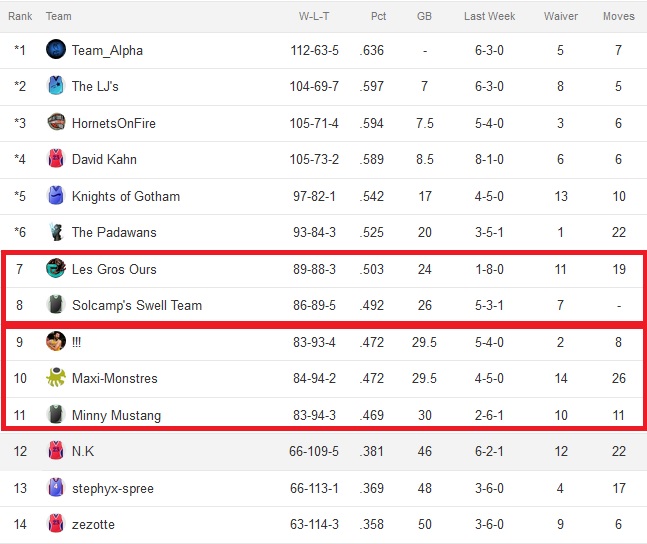Sort table by the W-L-T header
This screenshot has width=647, height=544.
314,16
